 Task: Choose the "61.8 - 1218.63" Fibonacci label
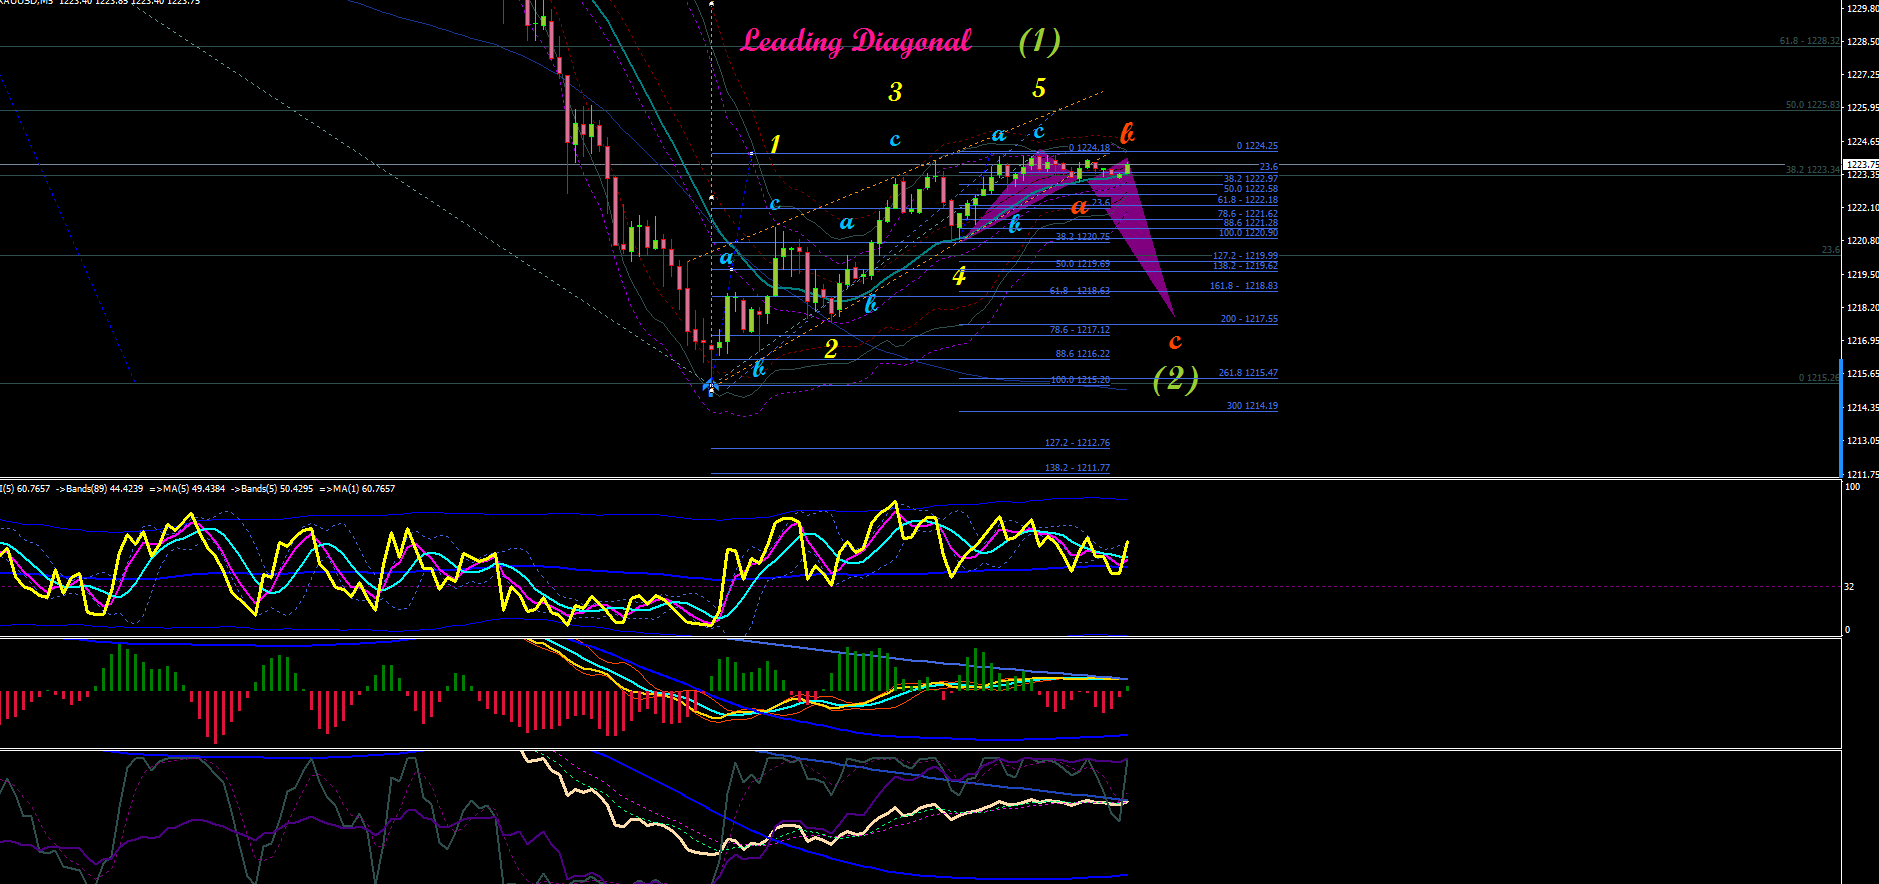[x=1079, y=291]
